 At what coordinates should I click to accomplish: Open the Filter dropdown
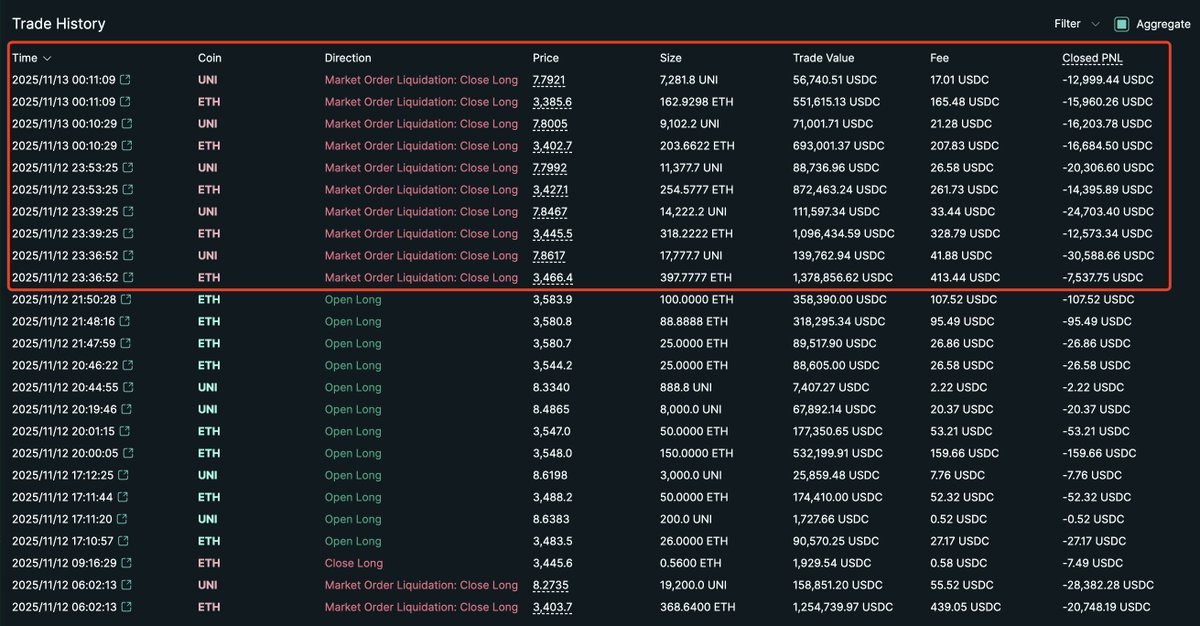tap(1077, 24)
